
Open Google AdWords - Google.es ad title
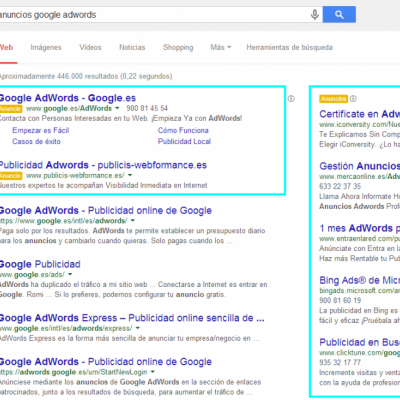(68, 98)
